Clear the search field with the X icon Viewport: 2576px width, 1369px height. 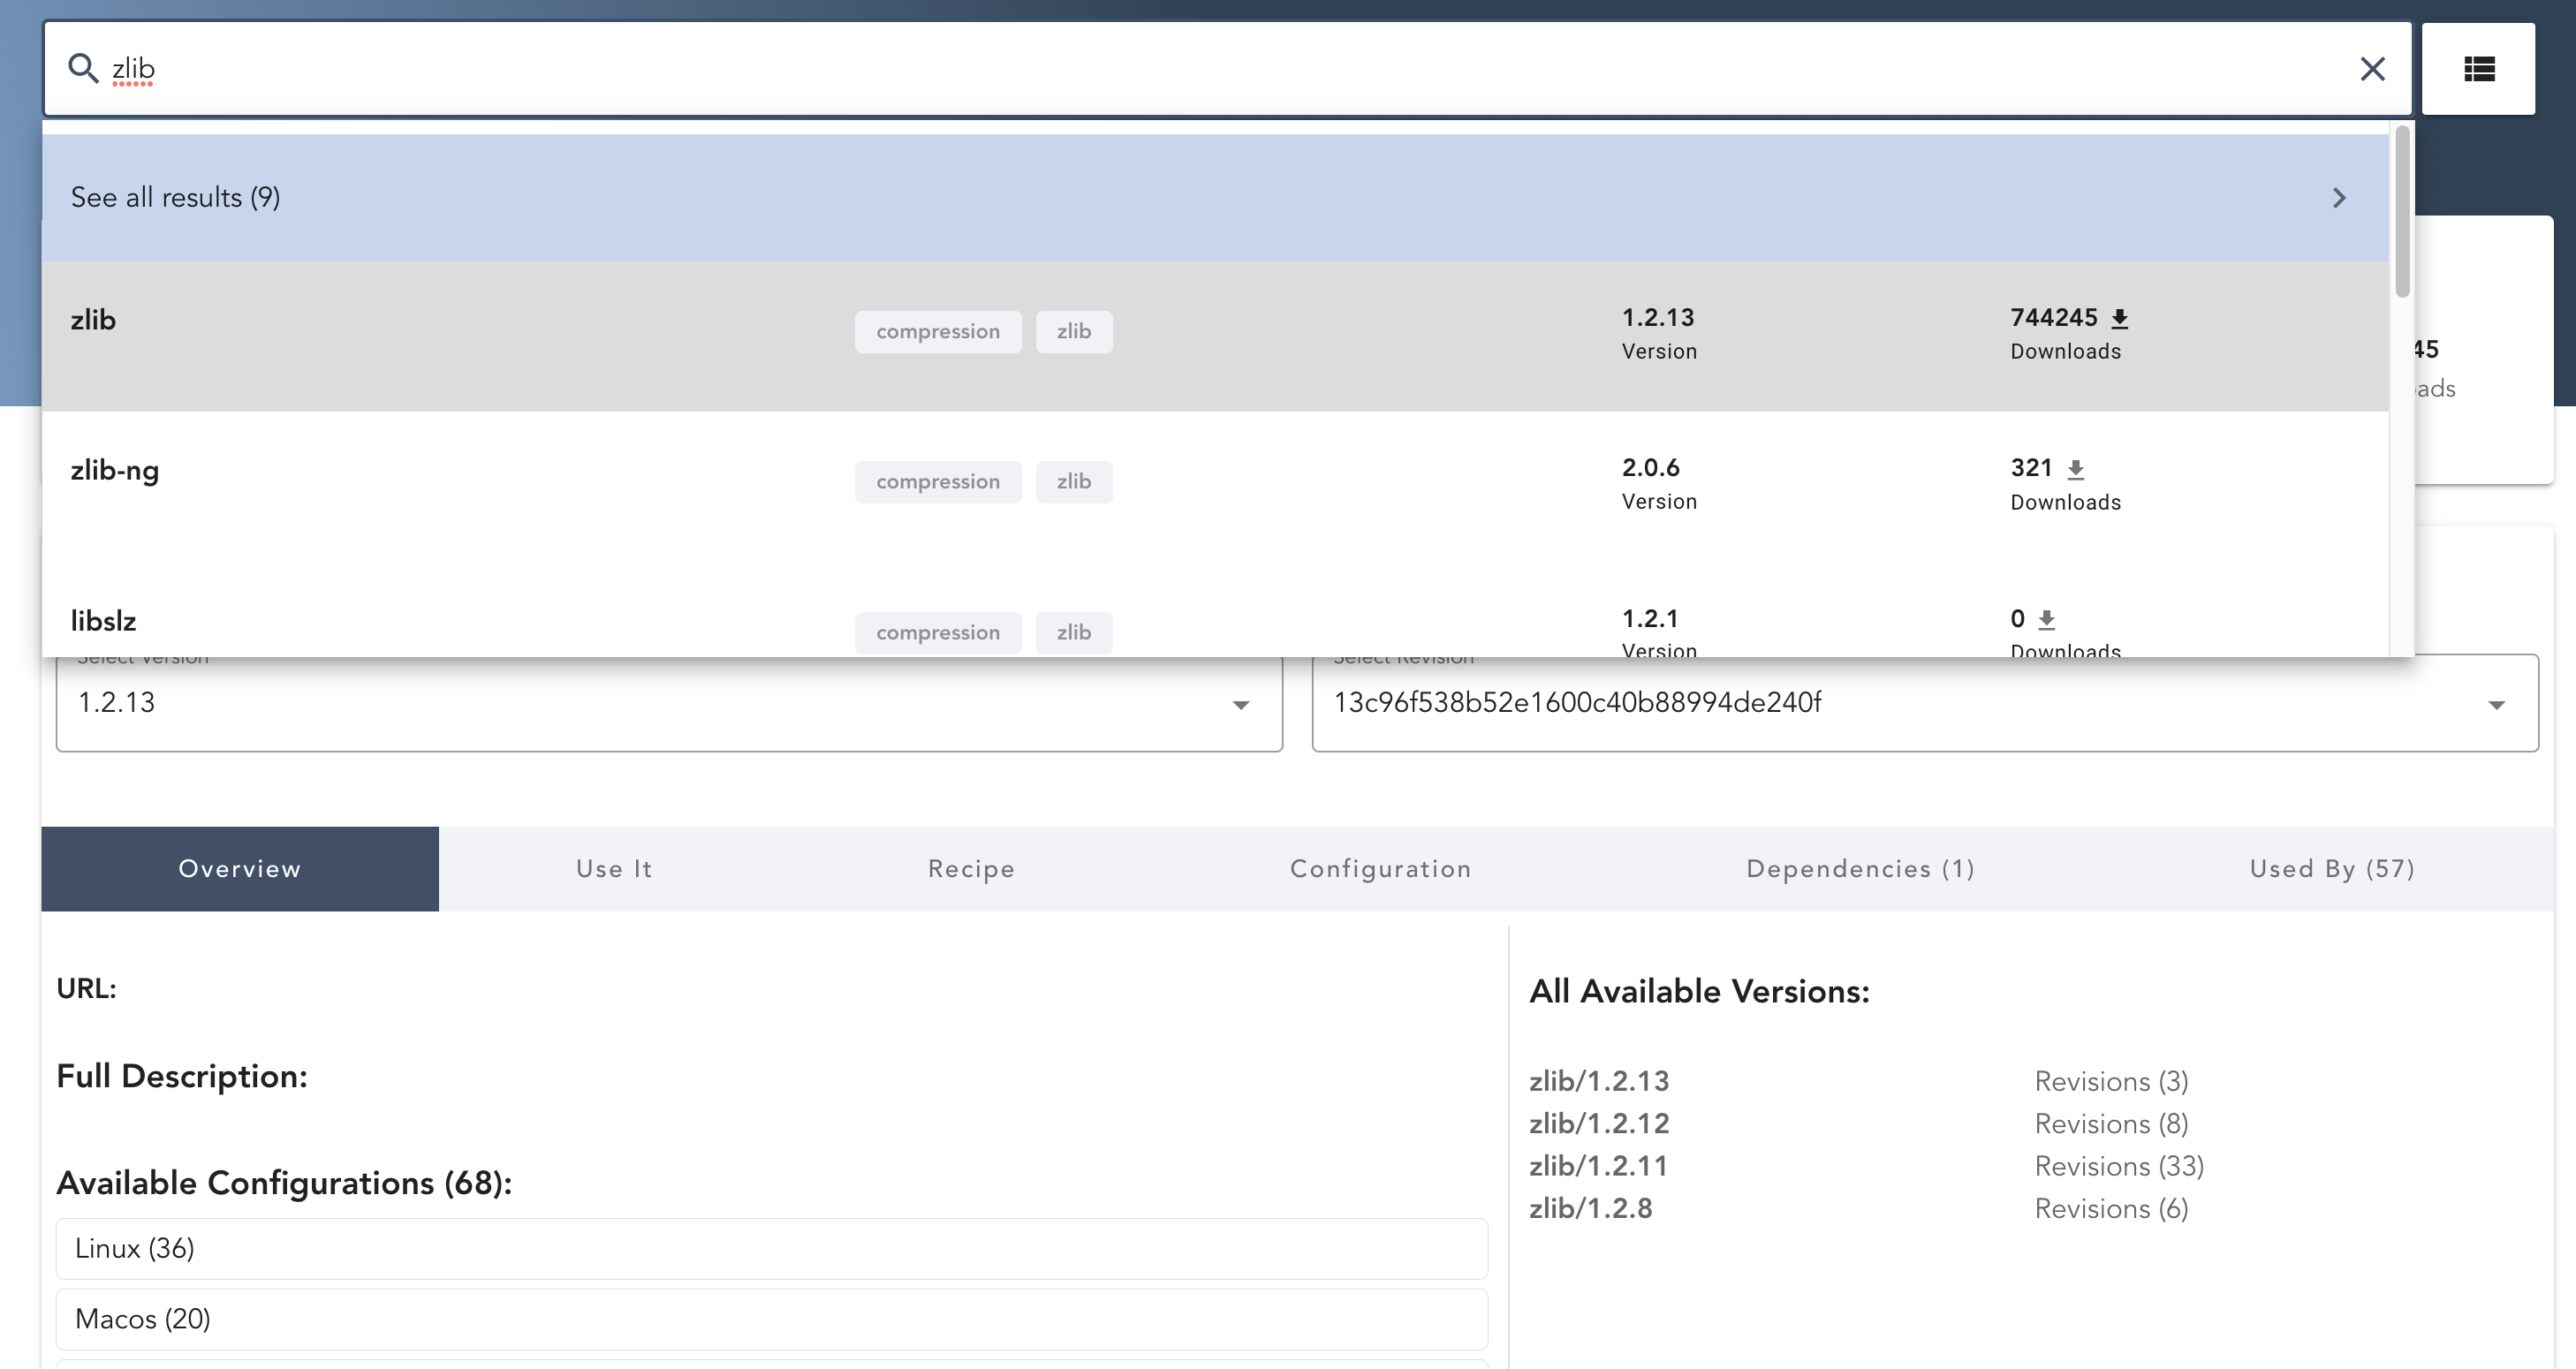tap(2372, 68)
